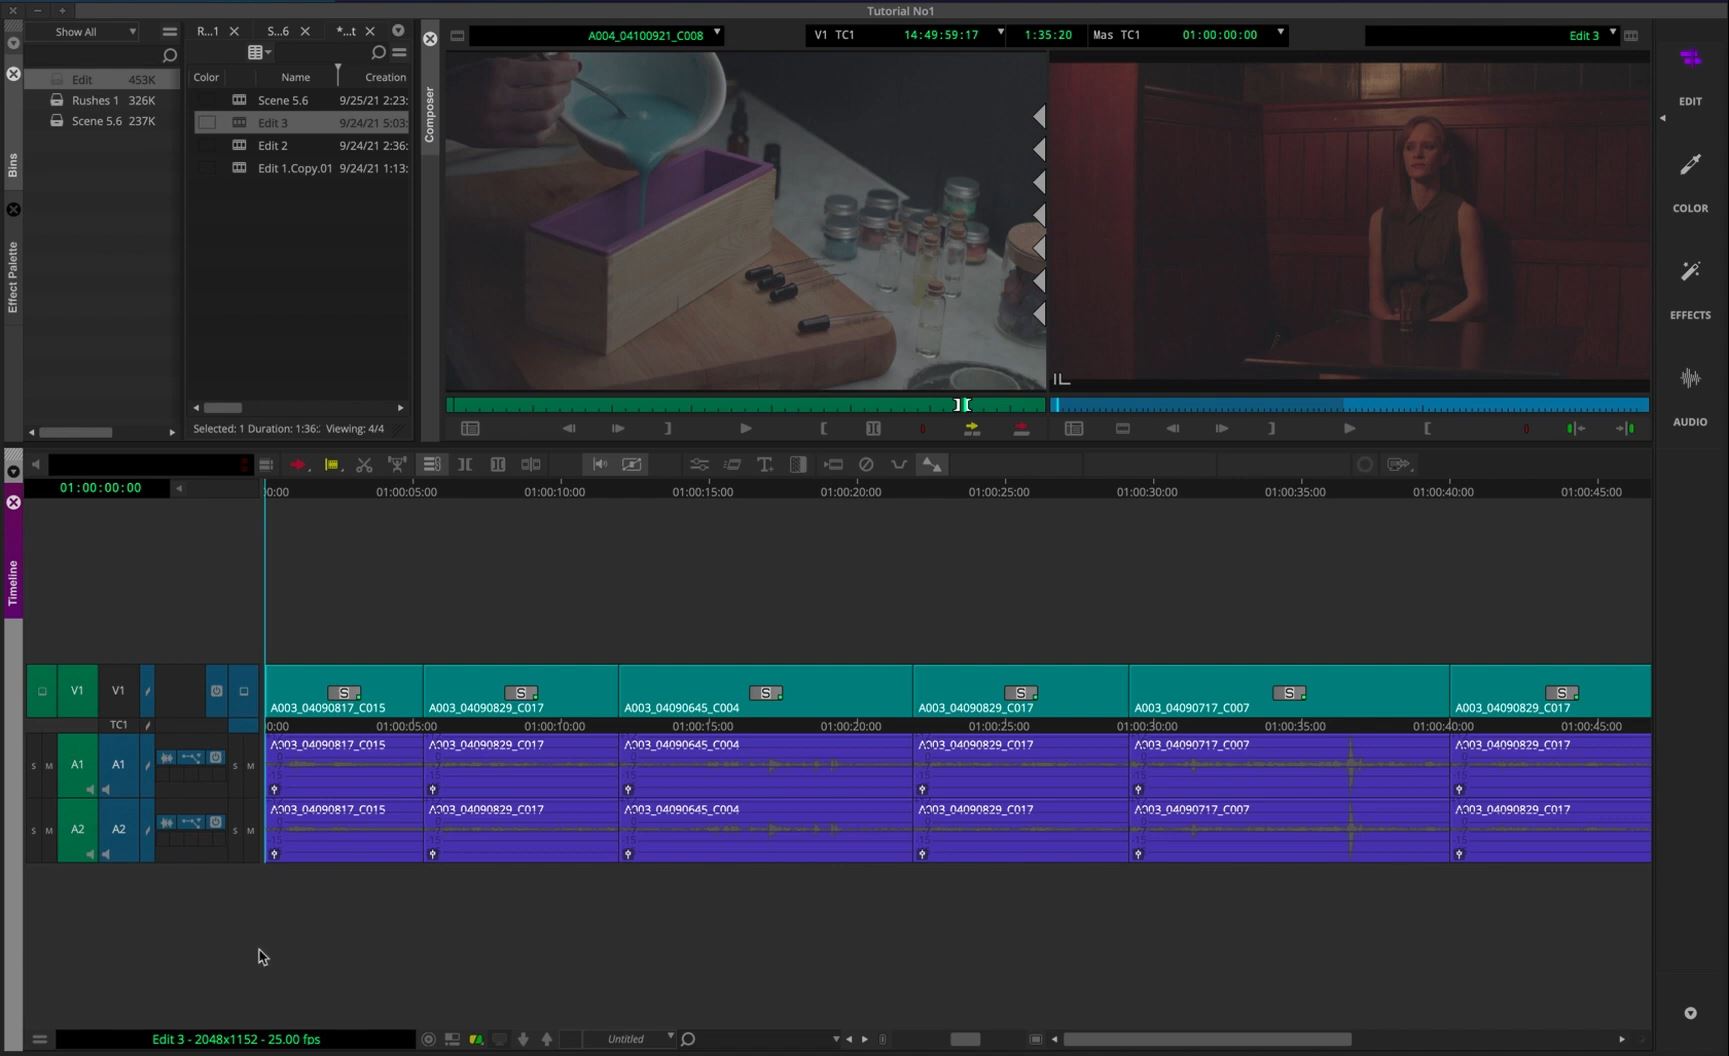Toggle the record-side V1 video monitor icon

pyautogui.click(x=244, y=691)
